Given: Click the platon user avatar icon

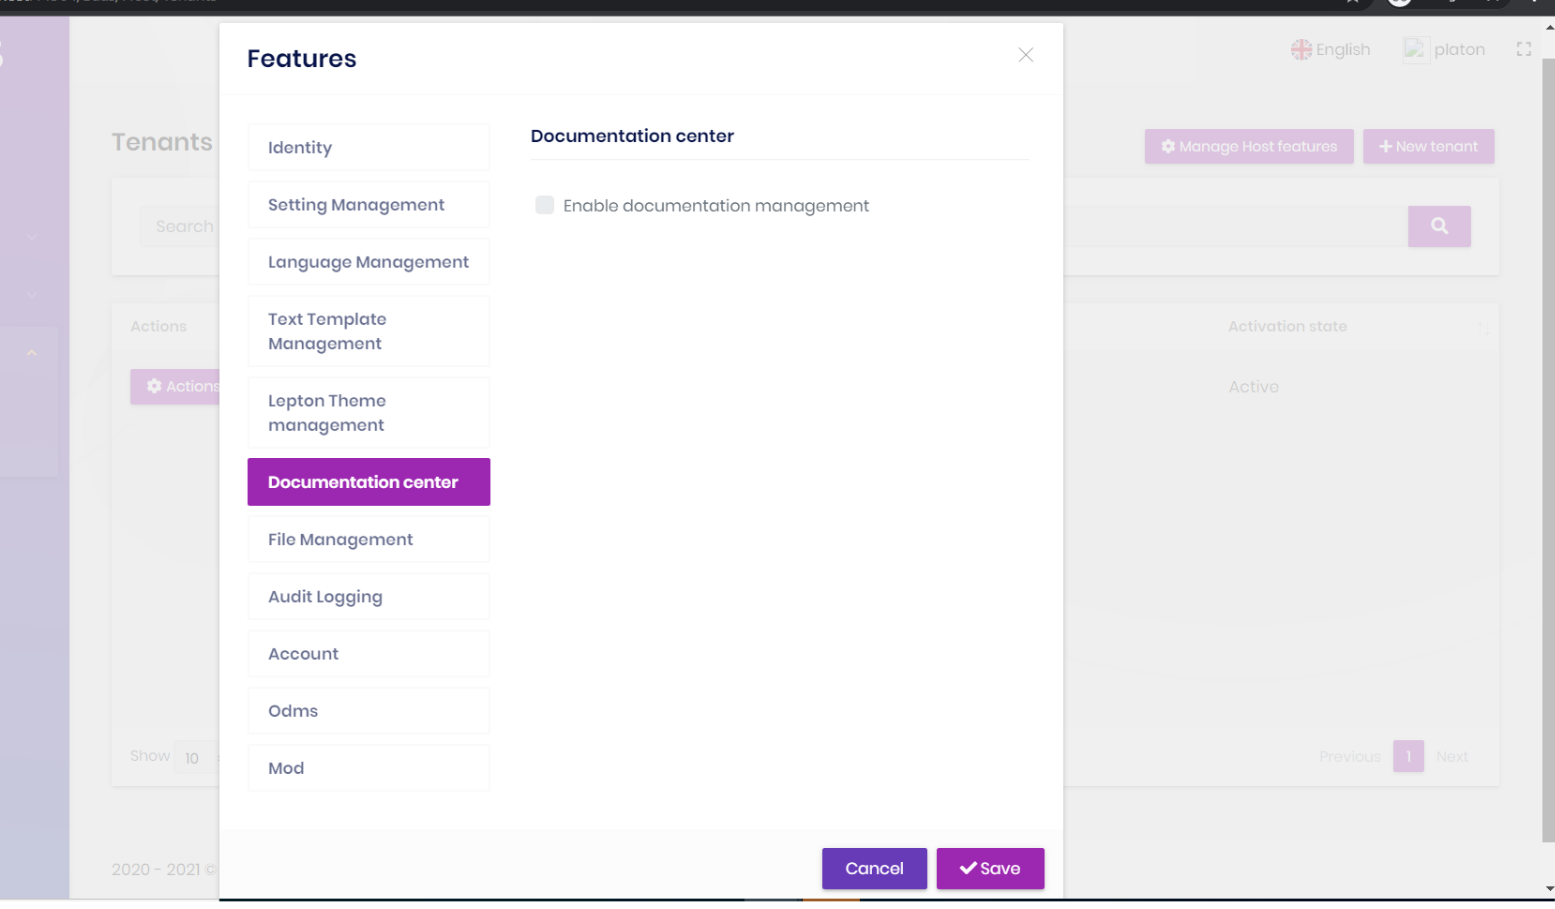Looking at the screenshot, I should tap(1415, 49).
